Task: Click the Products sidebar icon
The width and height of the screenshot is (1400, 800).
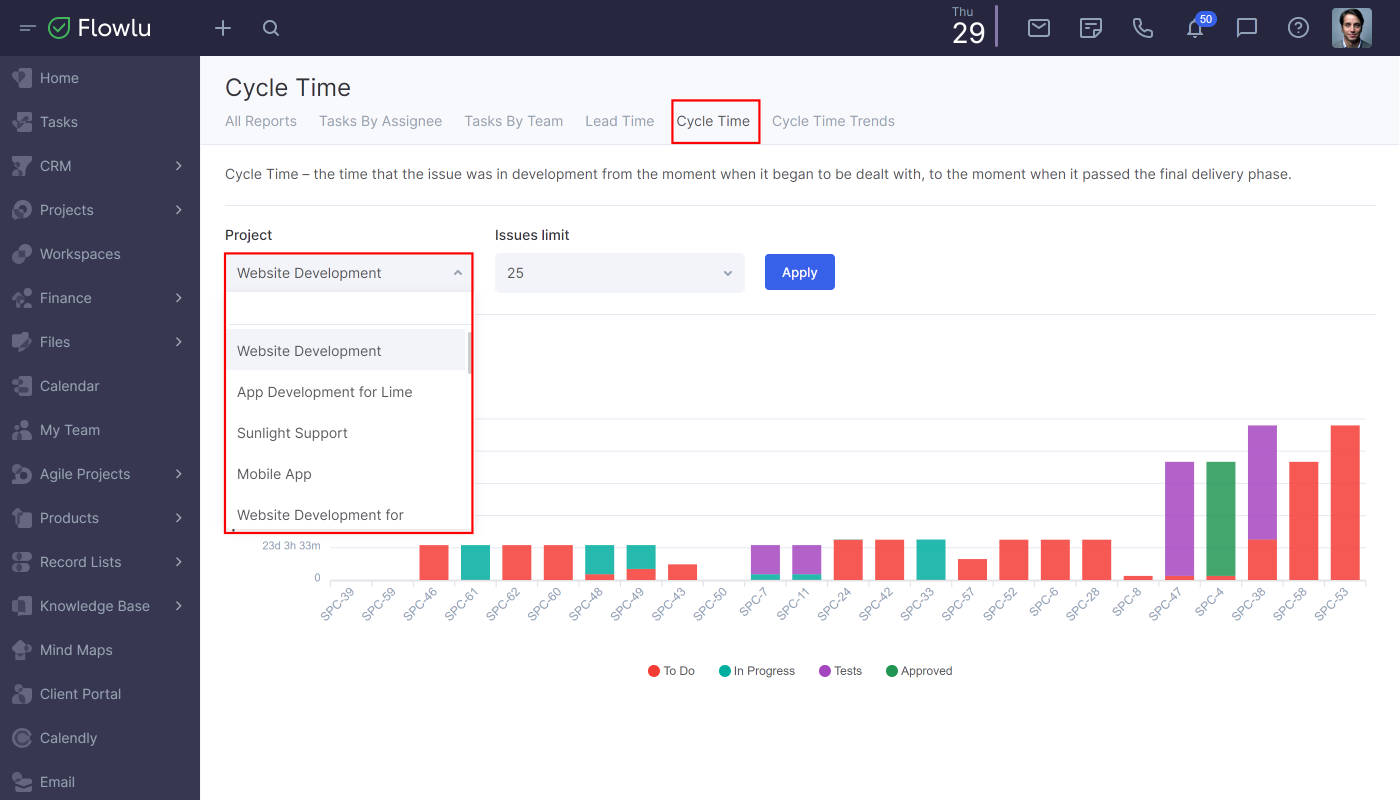Action: click(x=22, y=518)
